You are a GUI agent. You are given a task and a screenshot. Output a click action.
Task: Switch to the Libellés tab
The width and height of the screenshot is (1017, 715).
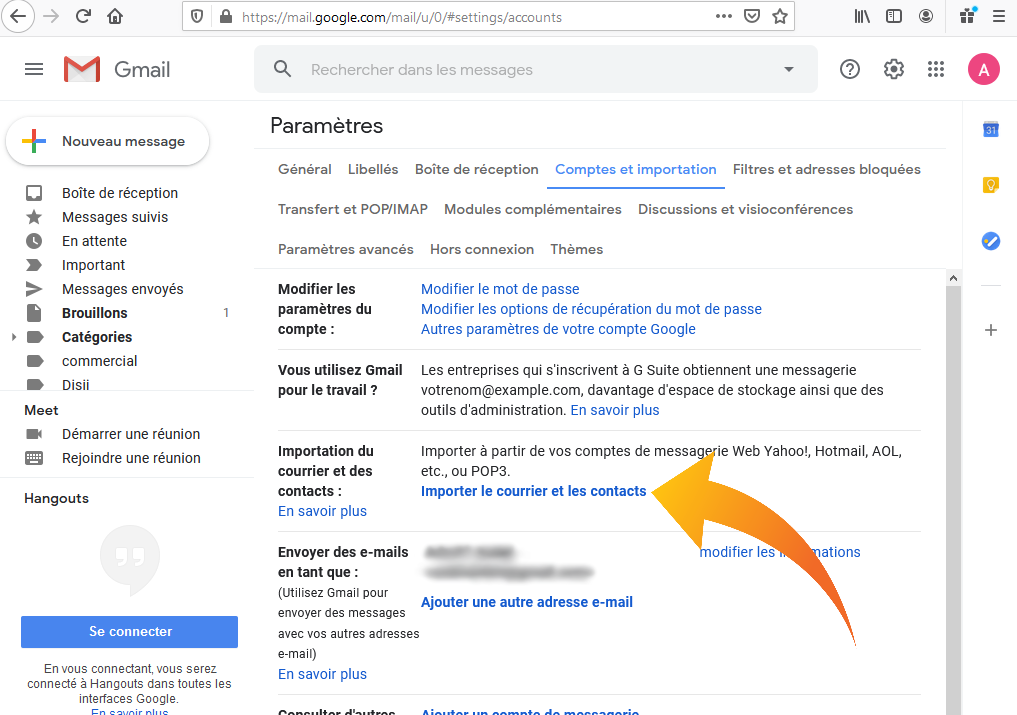pyautogui.click(x=373, y=169)
